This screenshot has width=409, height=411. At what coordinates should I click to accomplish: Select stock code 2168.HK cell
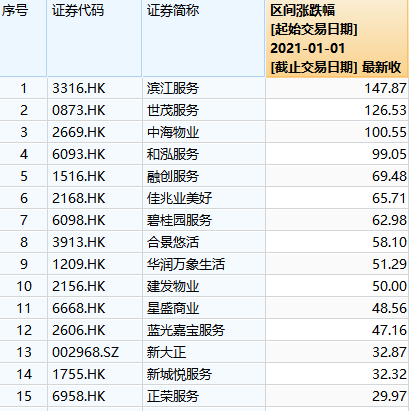tap(95, 198)
